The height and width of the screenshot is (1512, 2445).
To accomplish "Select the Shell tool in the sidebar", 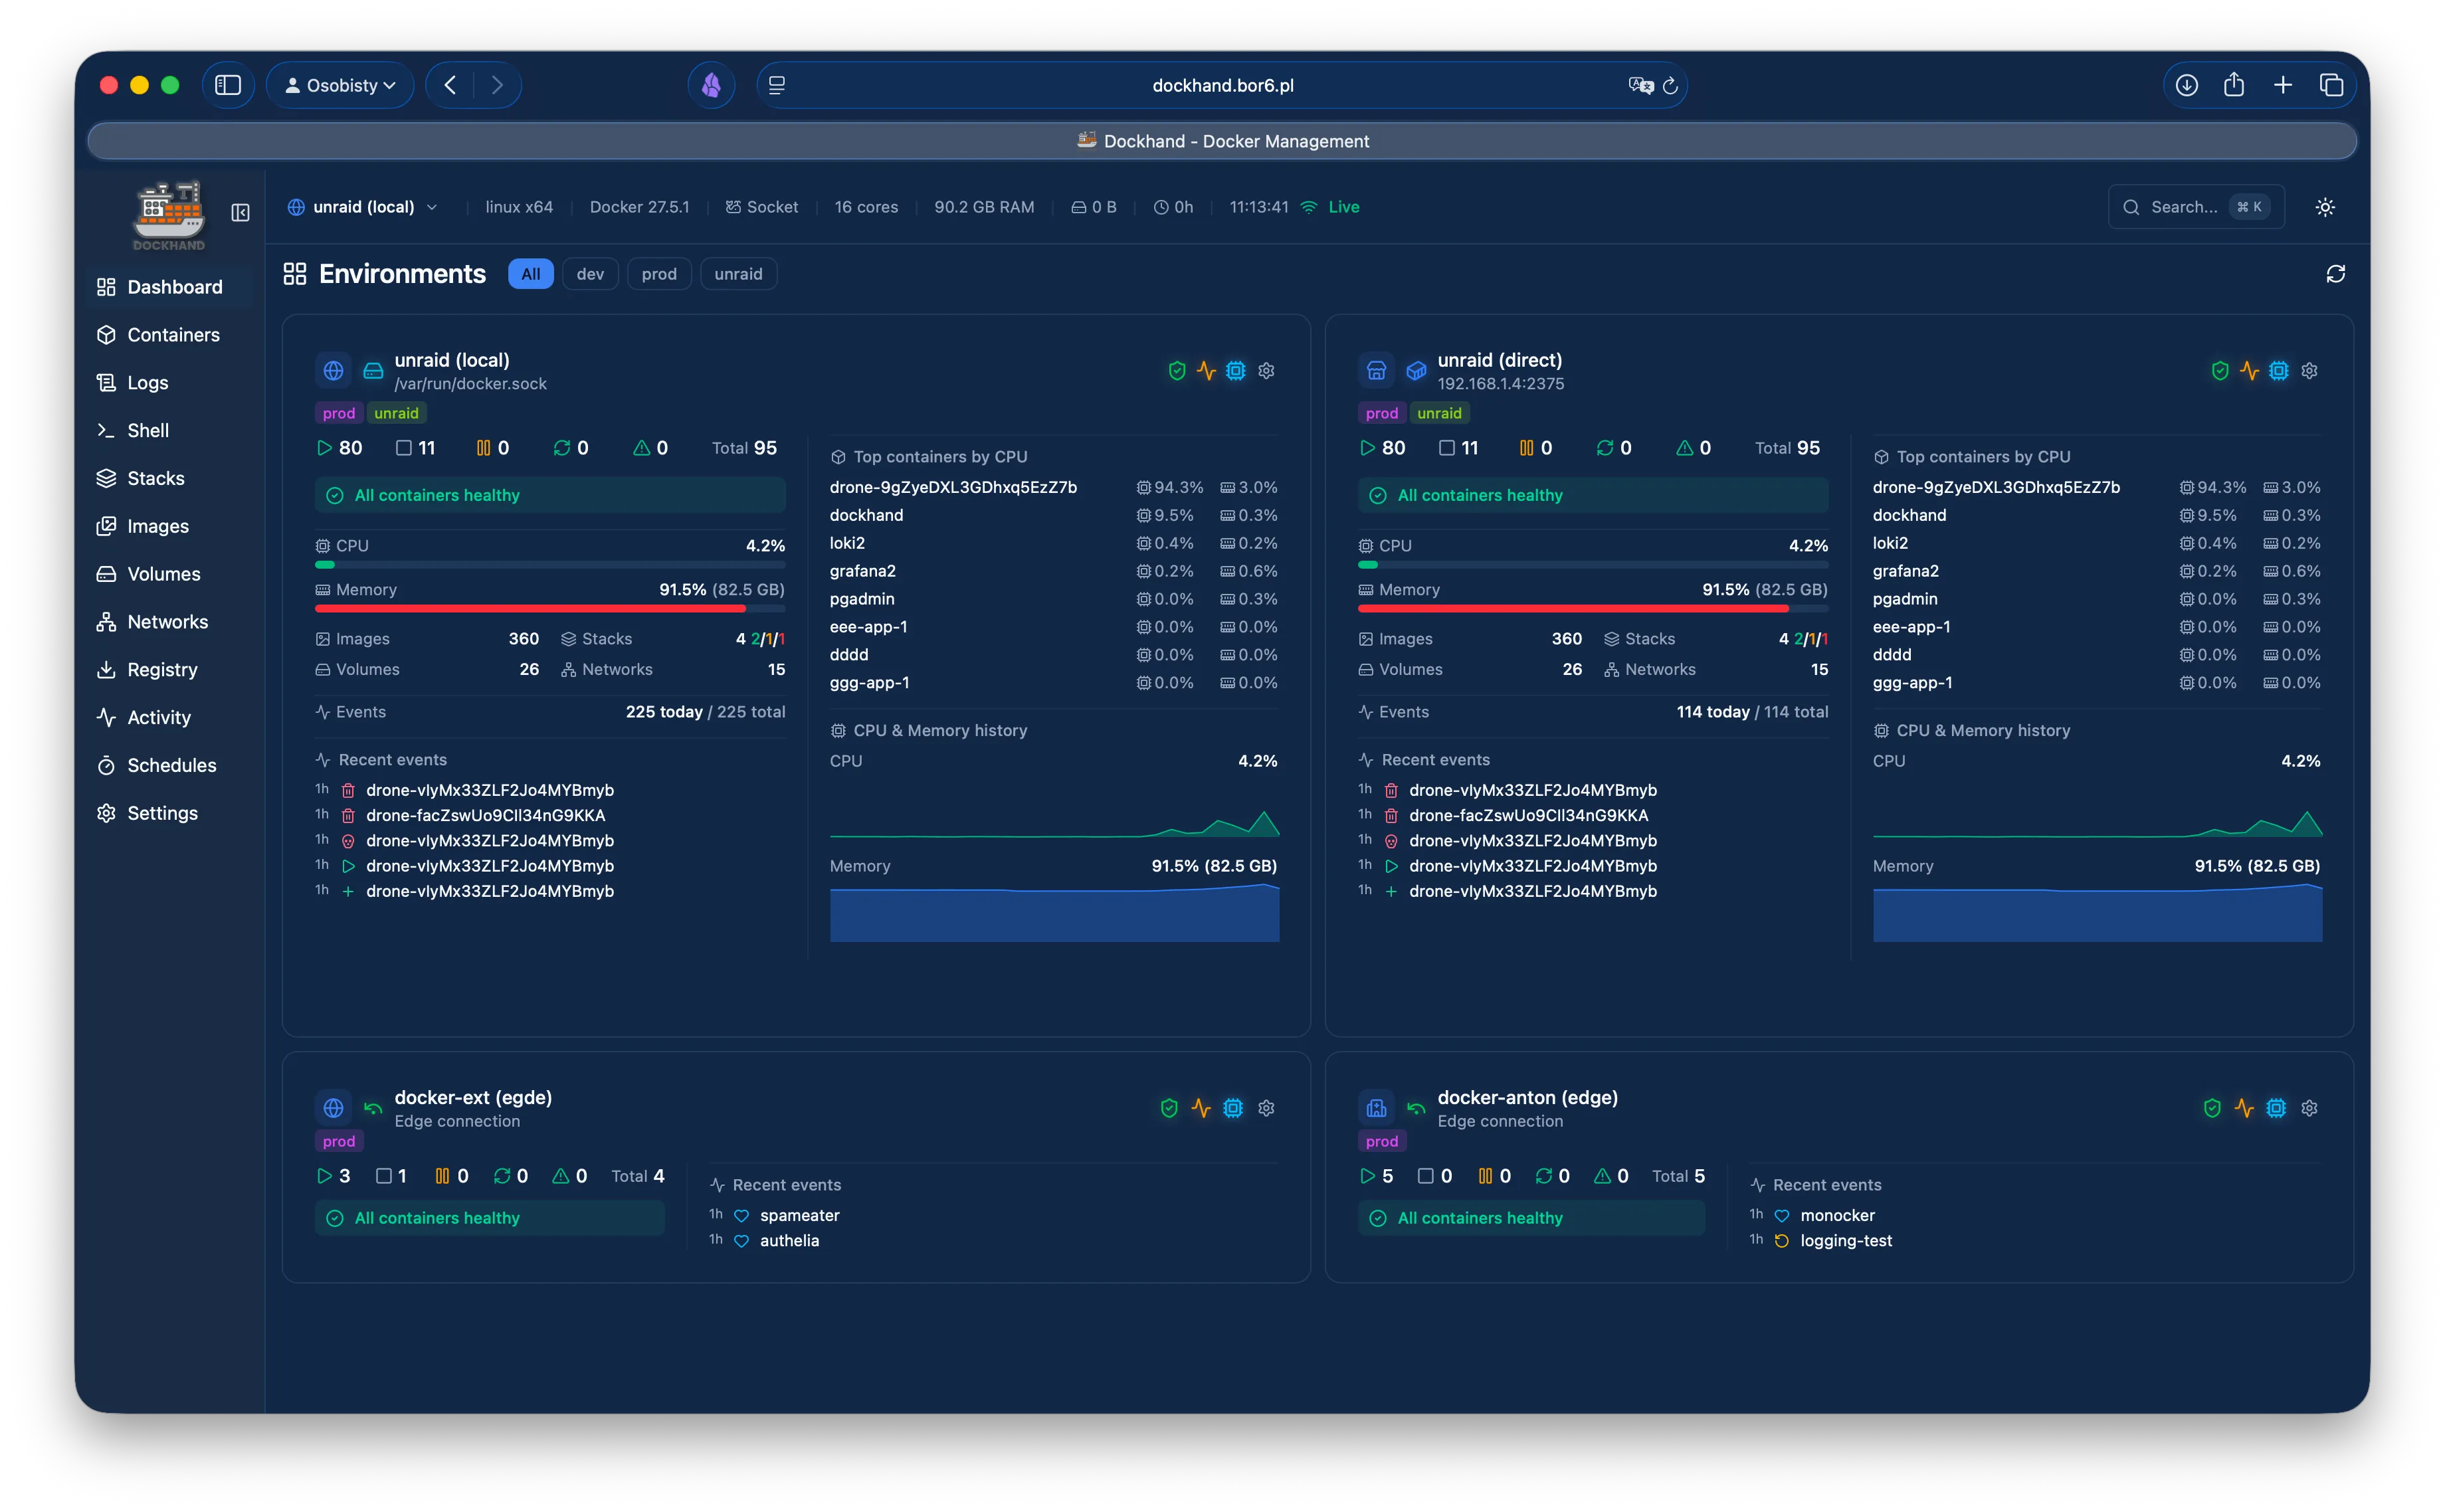I will pyautogui.click(x=147, y=430).
